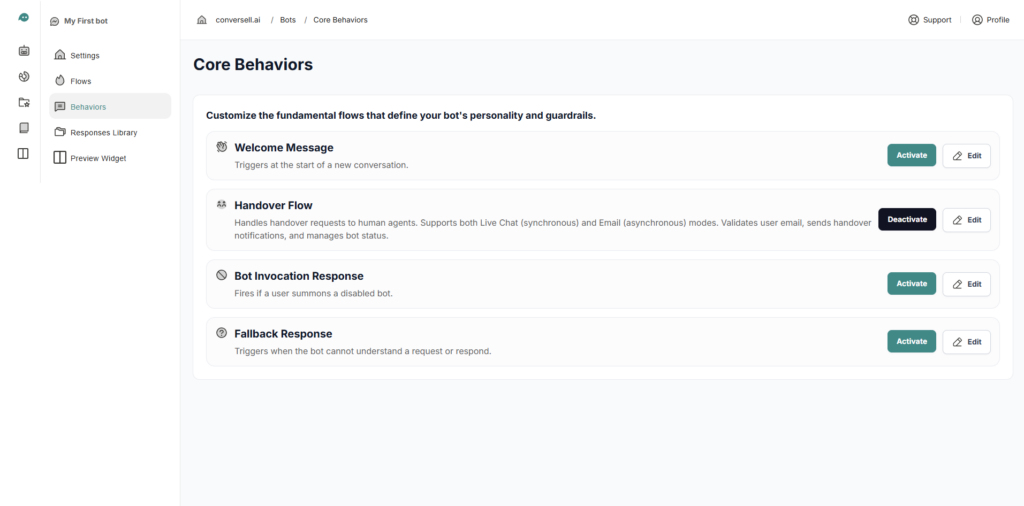Click the Welcome Message waving-hand icon
Image resolution: width=1024 pixels, height=506 pixels.
coord(222,147)
